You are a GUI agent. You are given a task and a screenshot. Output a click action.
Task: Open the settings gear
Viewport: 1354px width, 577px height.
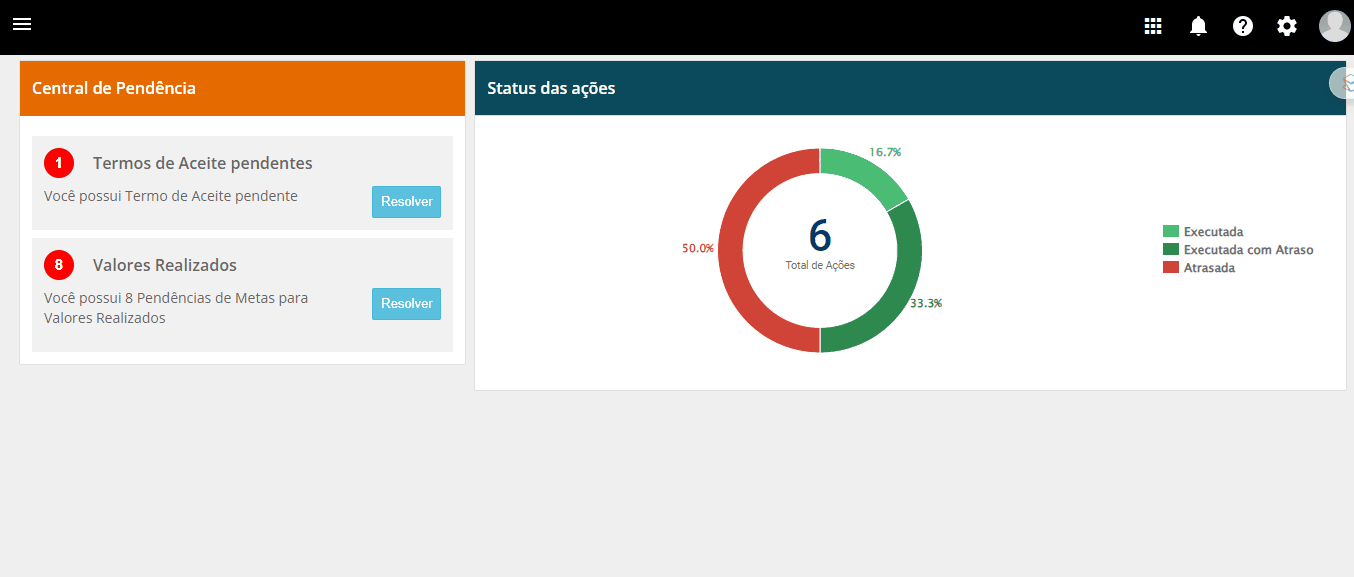(x=1287, y=27)
